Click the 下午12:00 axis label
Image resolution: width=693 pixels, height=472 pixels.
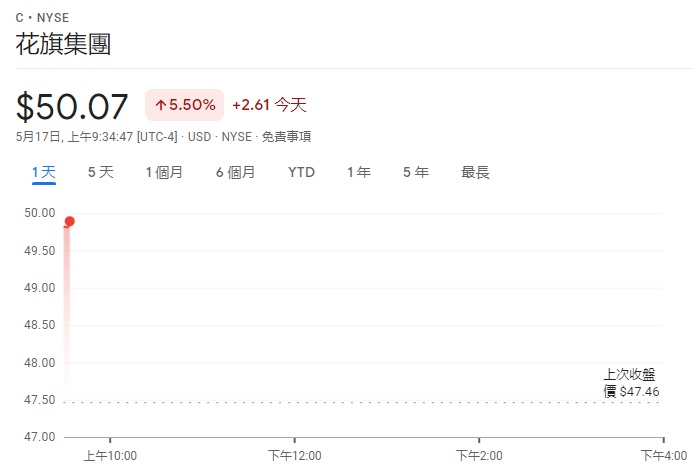coord(295,456)
